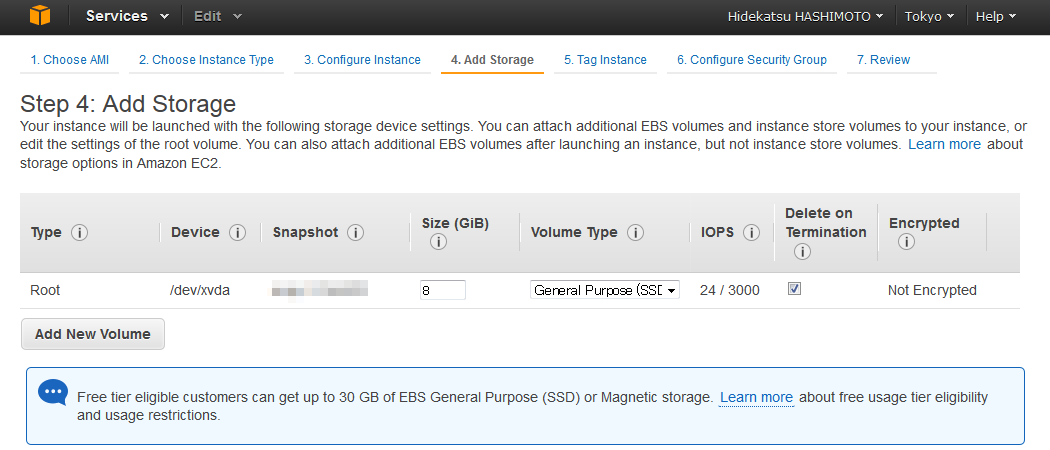Click the info icon next to Volume Type

click(x=635, y=233)
